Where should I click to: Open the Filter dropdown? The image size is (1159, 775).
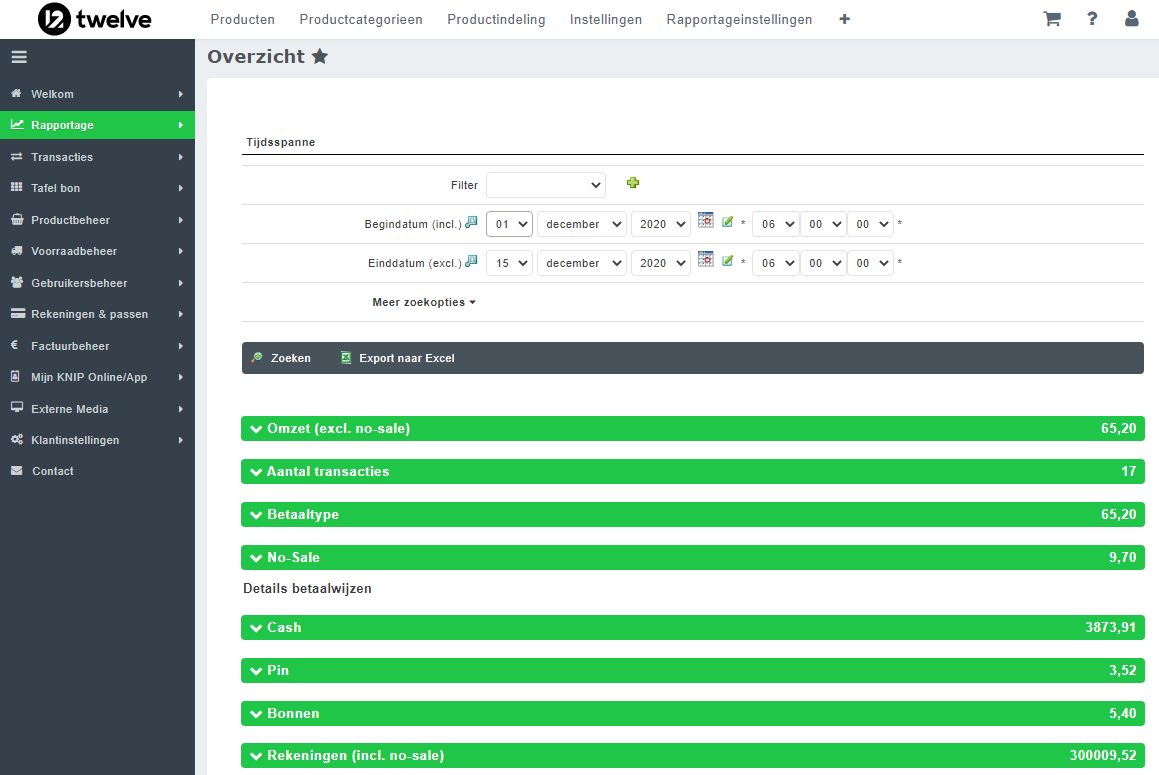546,185
